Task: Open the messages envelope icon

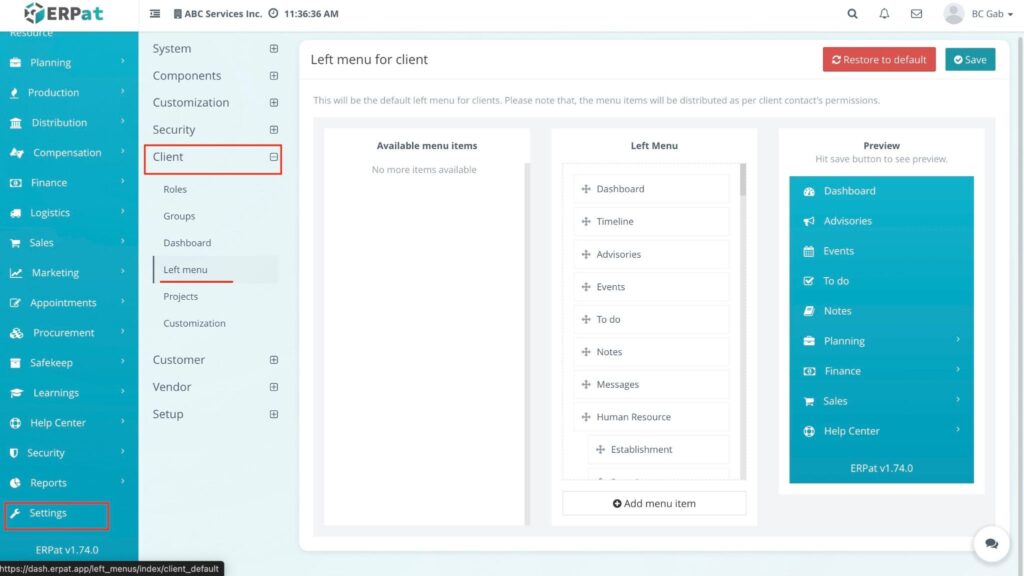Action: [916, 14]
